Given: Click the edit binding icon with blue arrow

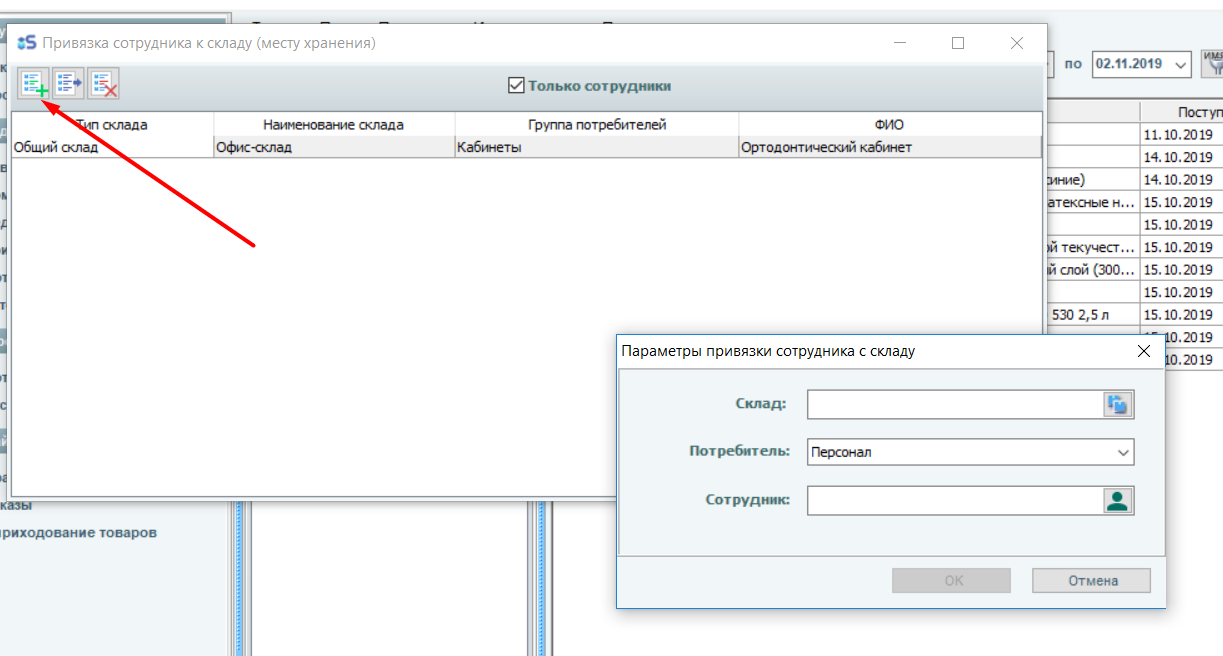Looking at the screenshot, I should [x=69, y=84].
